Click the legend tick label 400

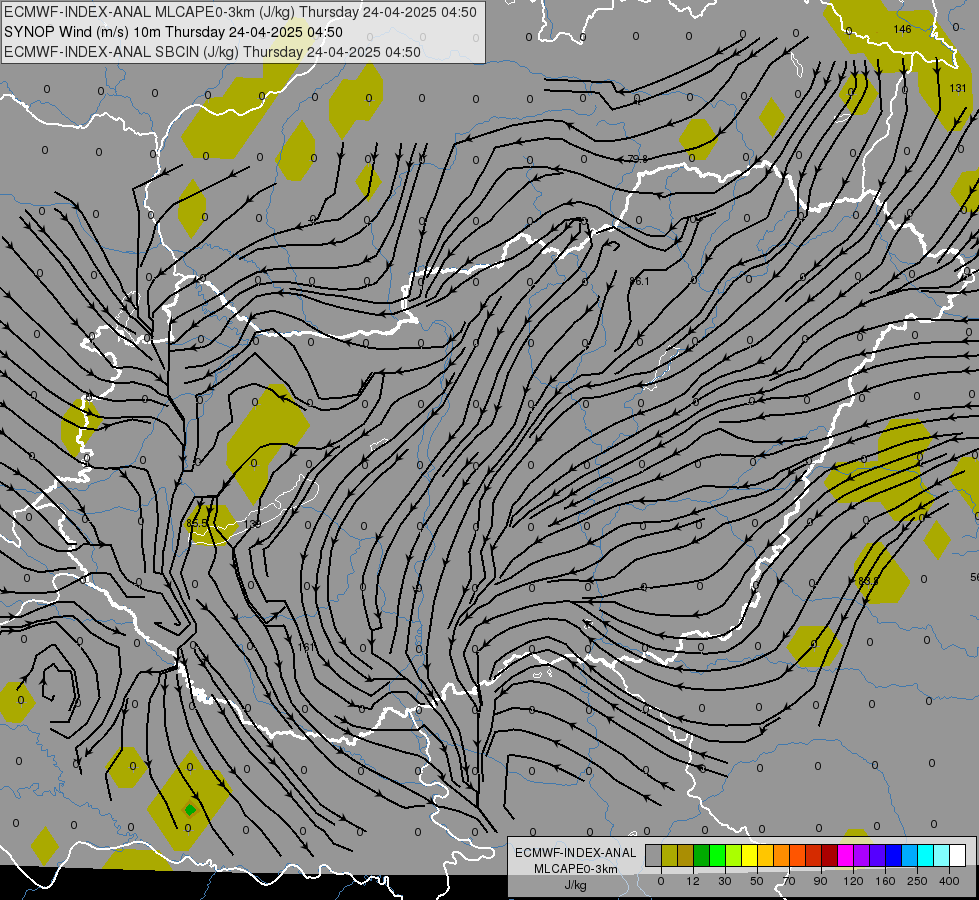(x=949, y=881)
